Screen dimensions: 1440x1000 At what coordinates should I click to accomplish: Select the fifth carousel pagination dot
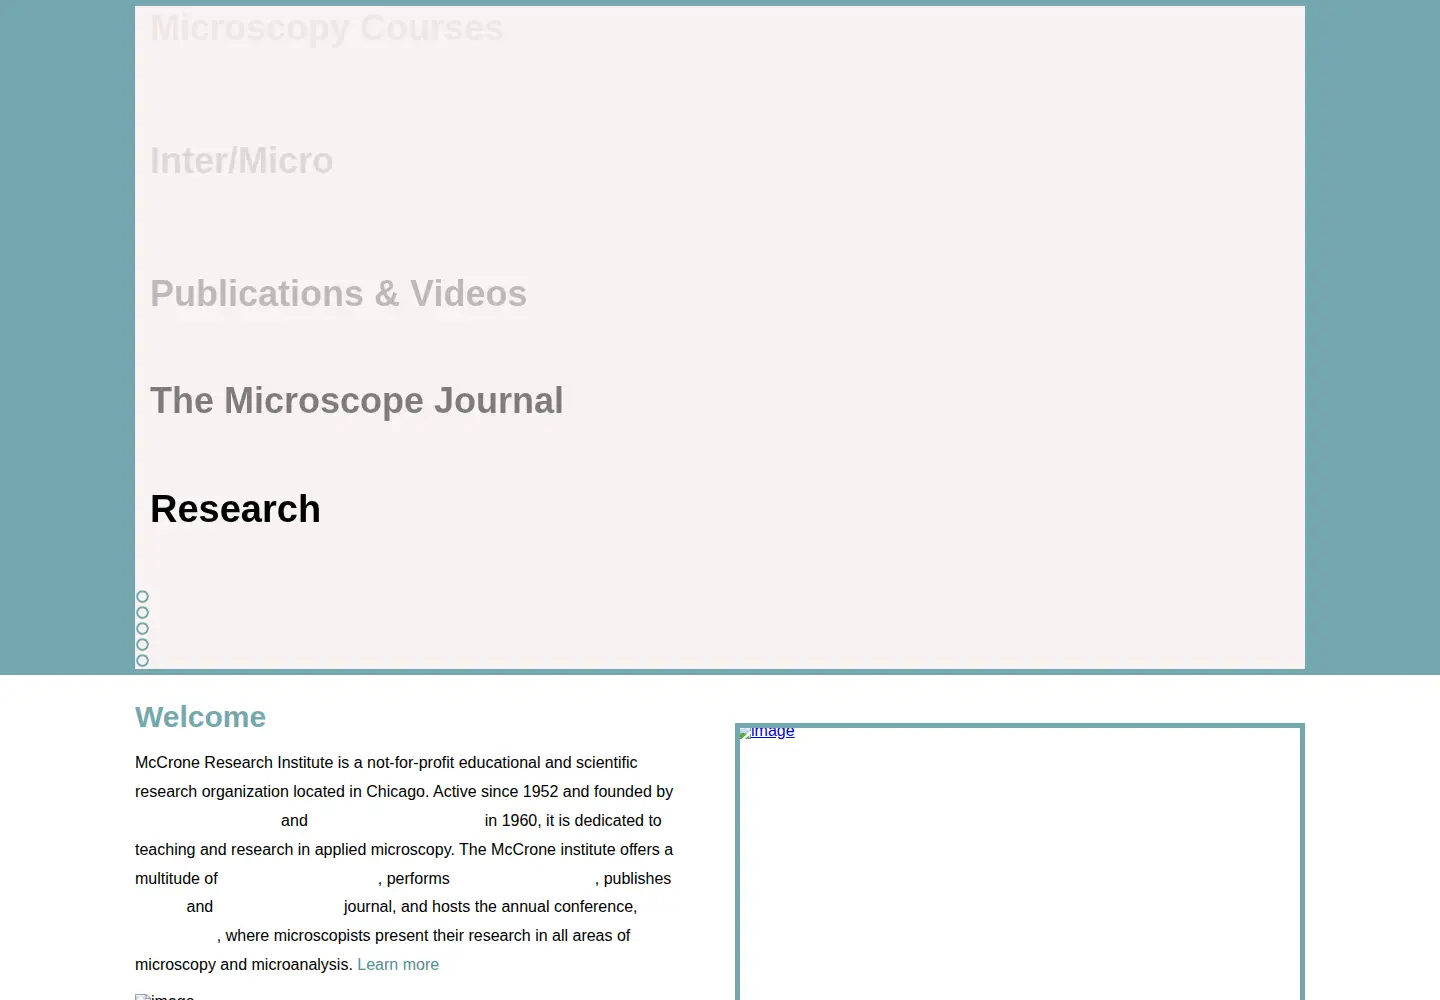[142, 661]
